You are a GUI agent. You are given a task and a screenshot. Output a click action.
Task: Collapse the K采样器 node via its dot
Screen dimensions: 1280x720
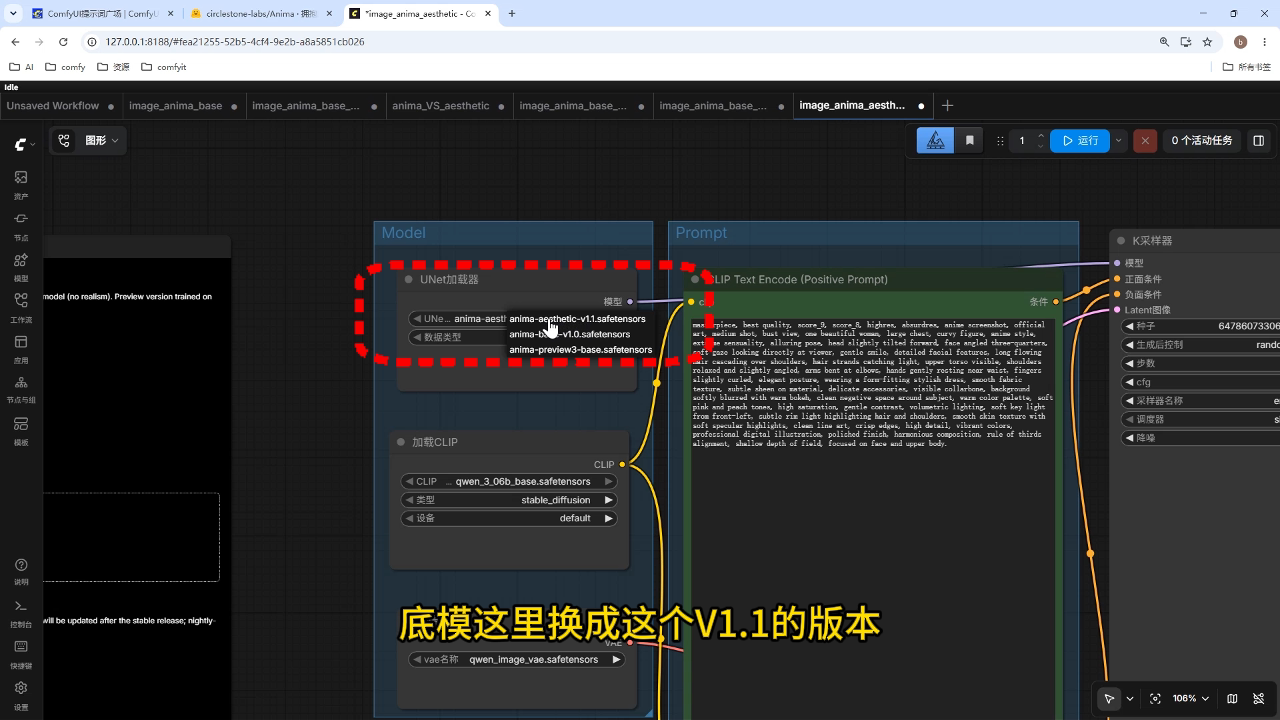(1121, 241)
